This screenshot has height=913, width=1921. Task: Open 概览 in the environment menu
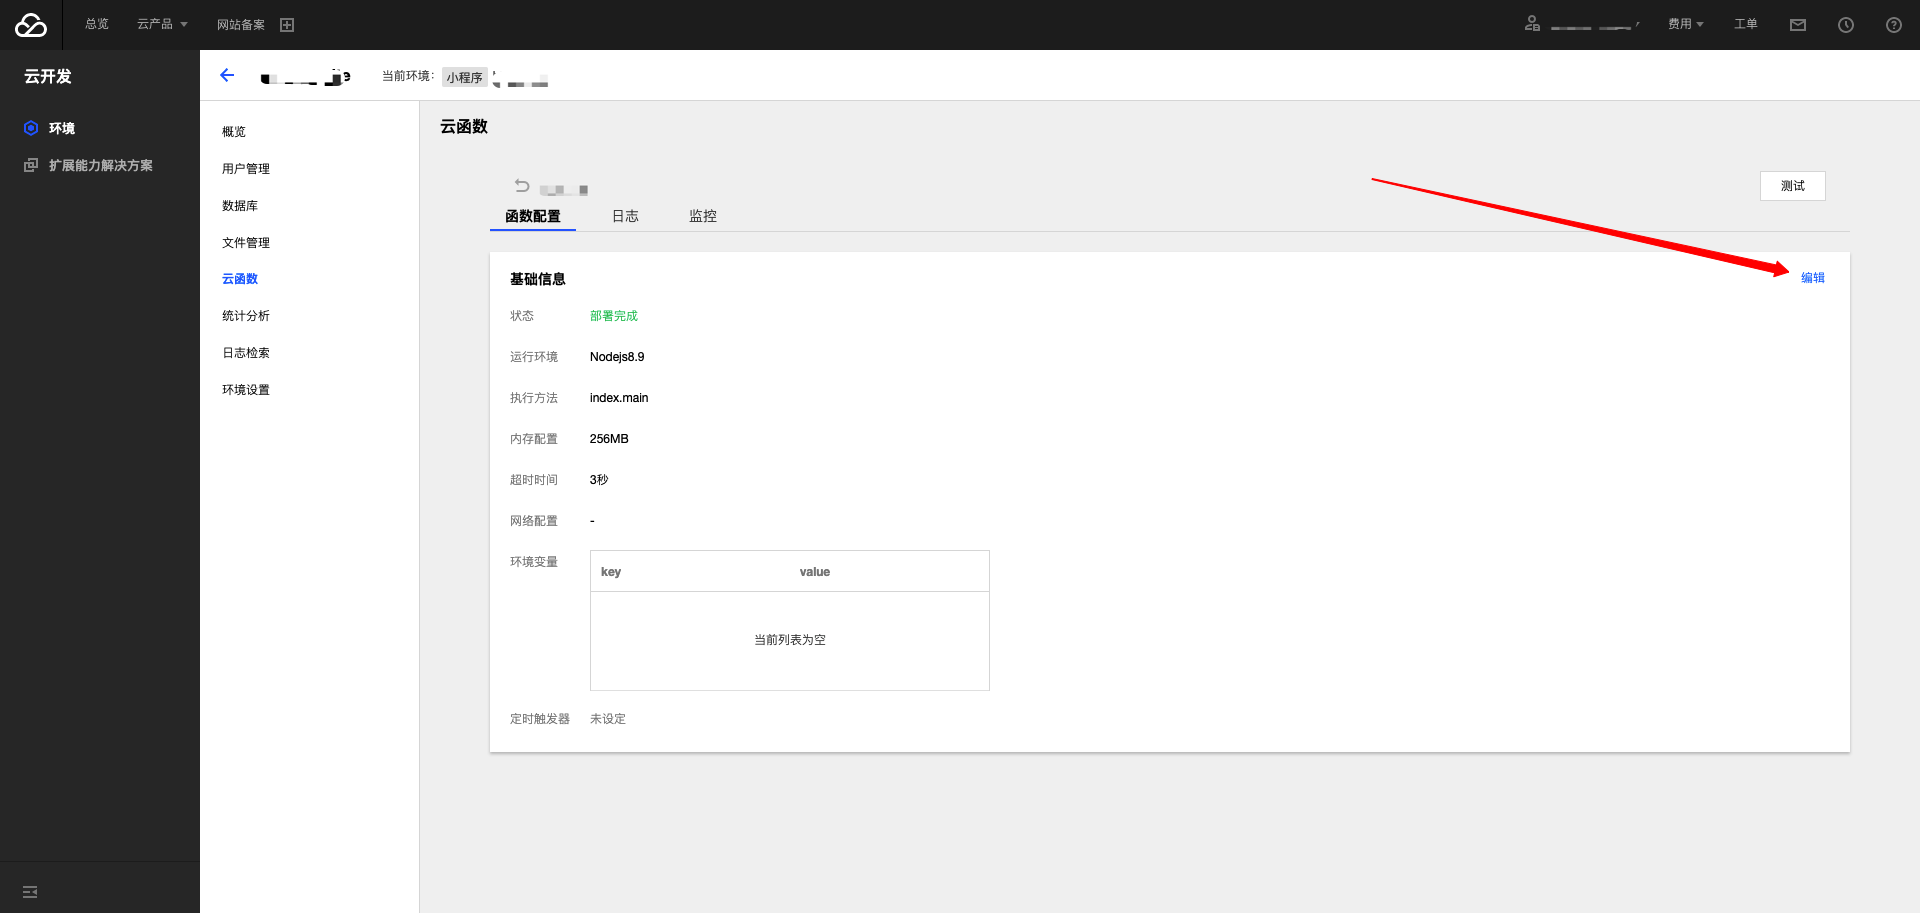click(234, 132)
